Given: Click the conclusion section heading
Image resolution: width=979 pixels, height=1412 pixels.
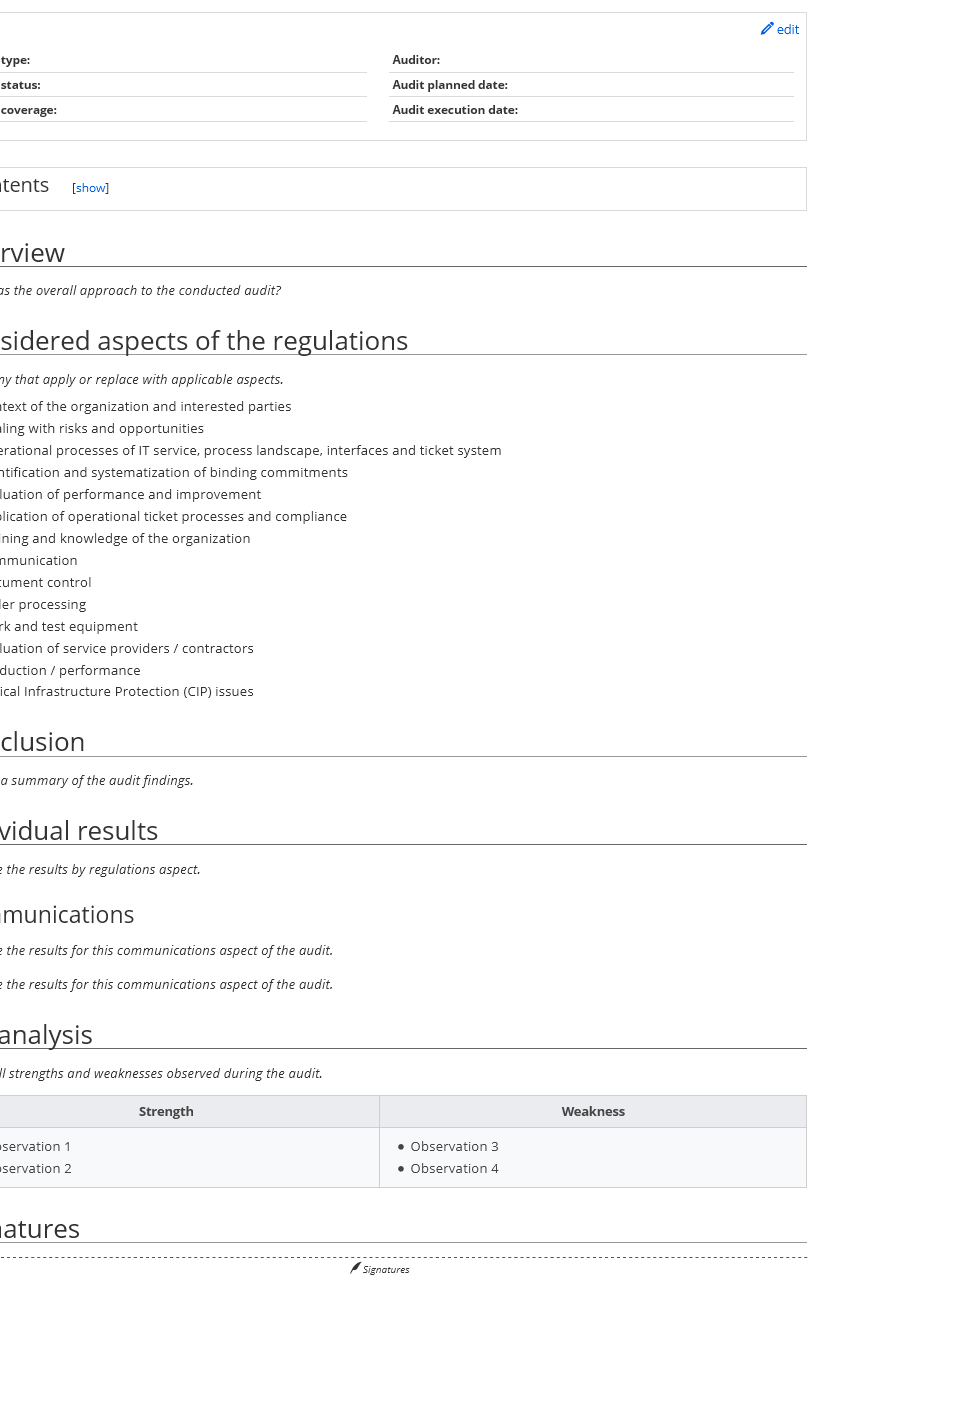Looking at the screenshot, I should pos(42,742).
